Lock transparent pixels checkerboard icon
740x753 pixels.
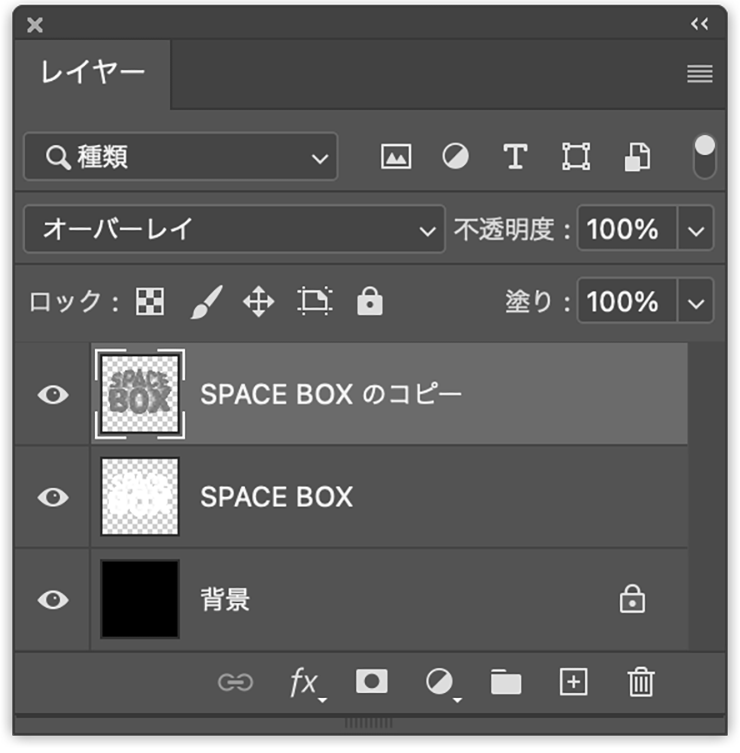pyautogui.click(x=150, y=301)
